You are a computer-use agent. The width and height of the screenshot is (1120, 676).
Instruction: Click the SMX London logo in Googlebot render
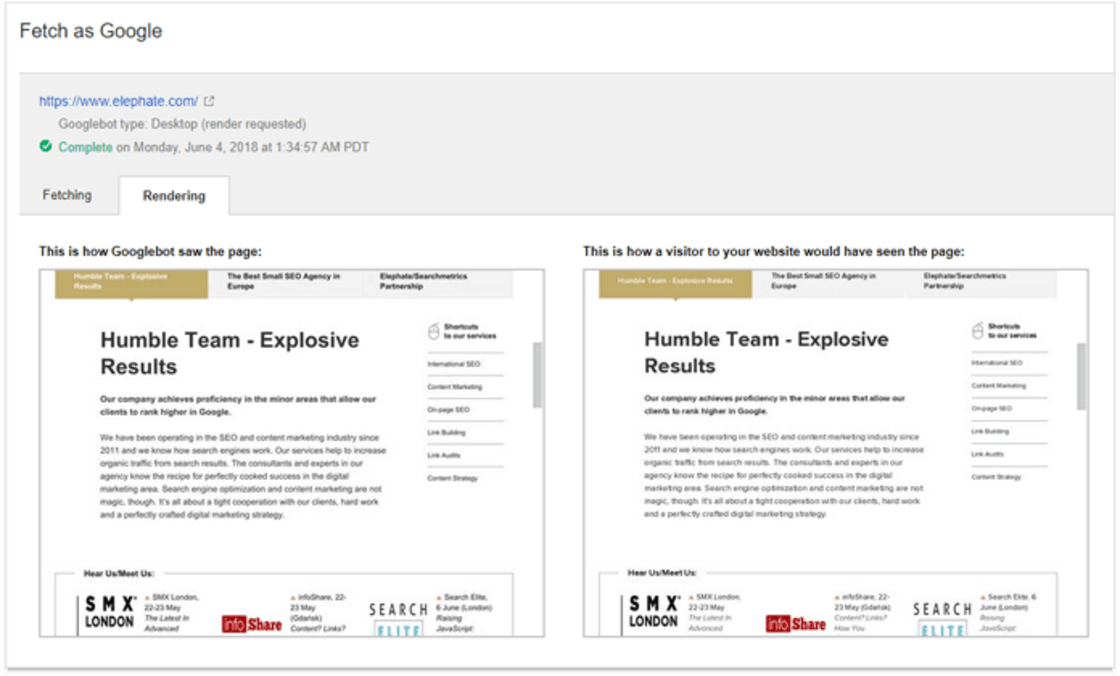point(109,612)
